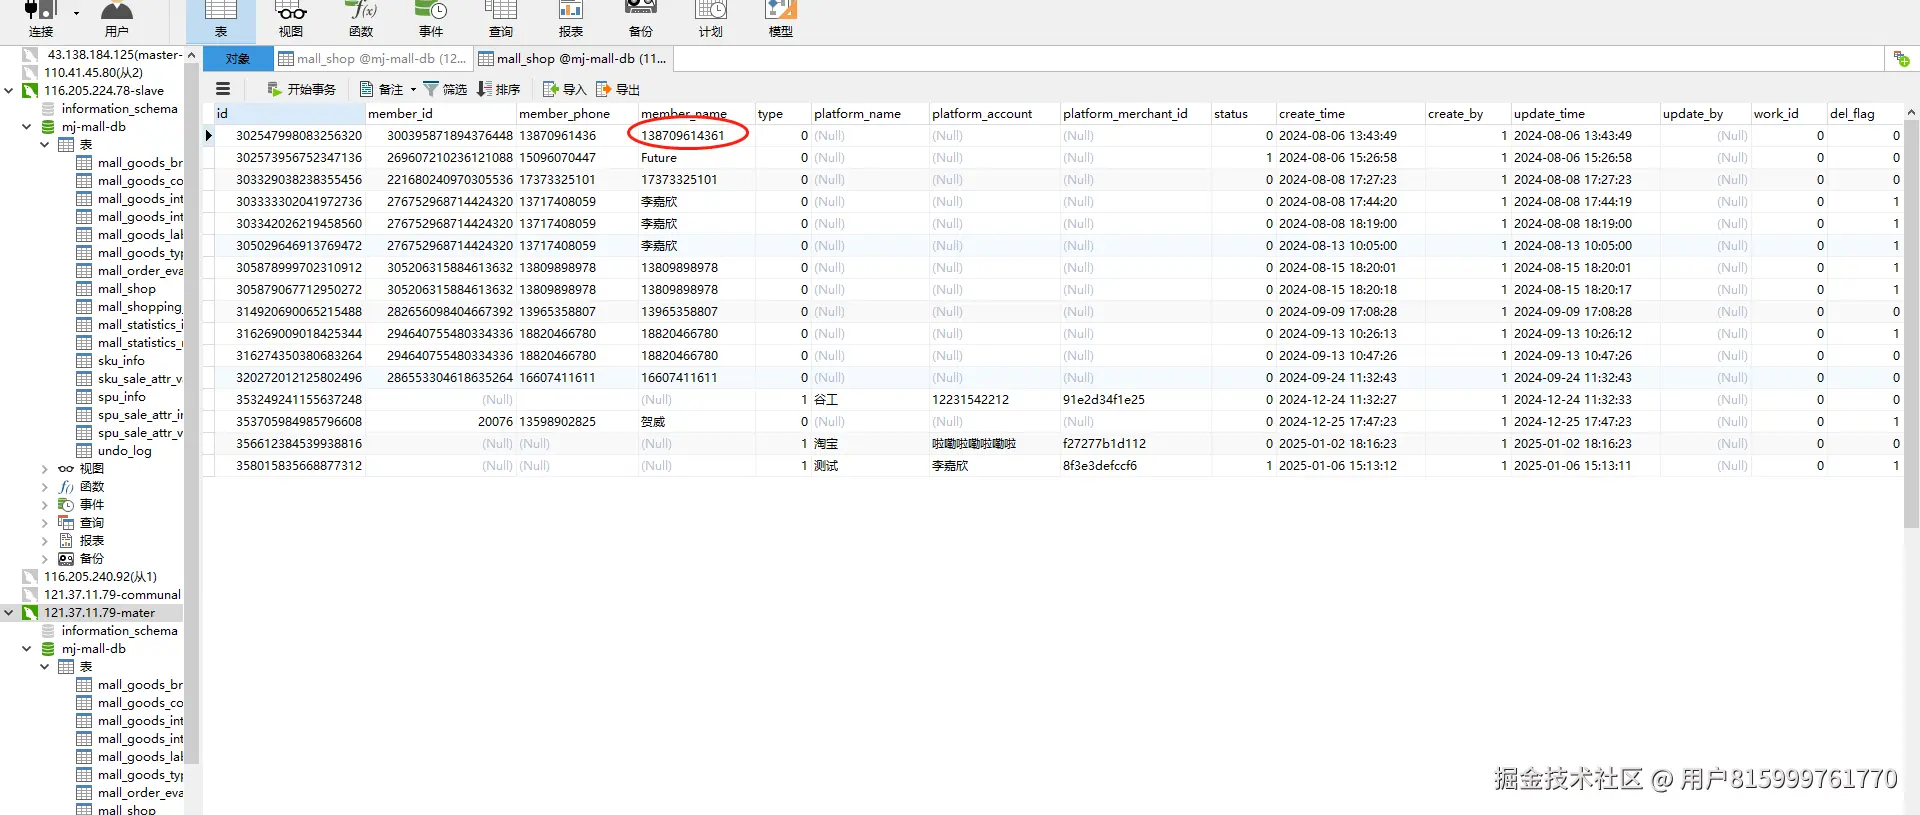Viewport: 1920px width, 815px height.
Task: Click the 筛选 filter funnel button
Action: (x=445, y=89)
